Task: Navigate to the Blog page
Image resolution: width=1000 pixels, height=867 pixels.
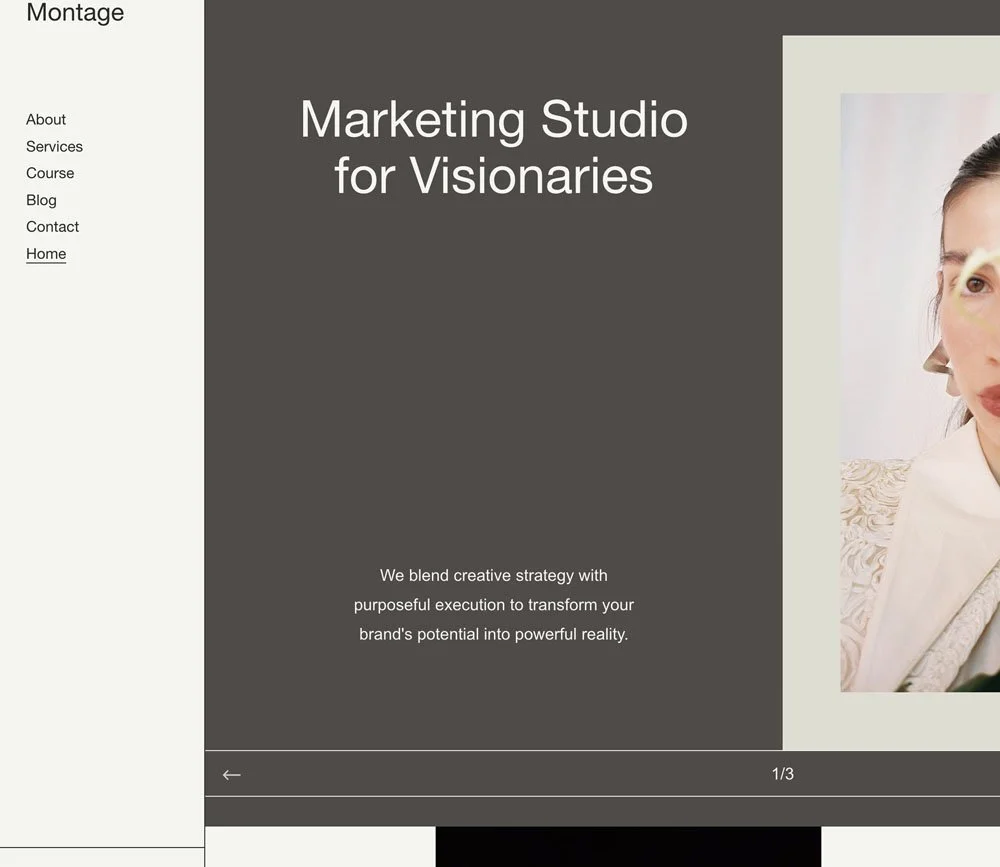Action: coord(41,200)
